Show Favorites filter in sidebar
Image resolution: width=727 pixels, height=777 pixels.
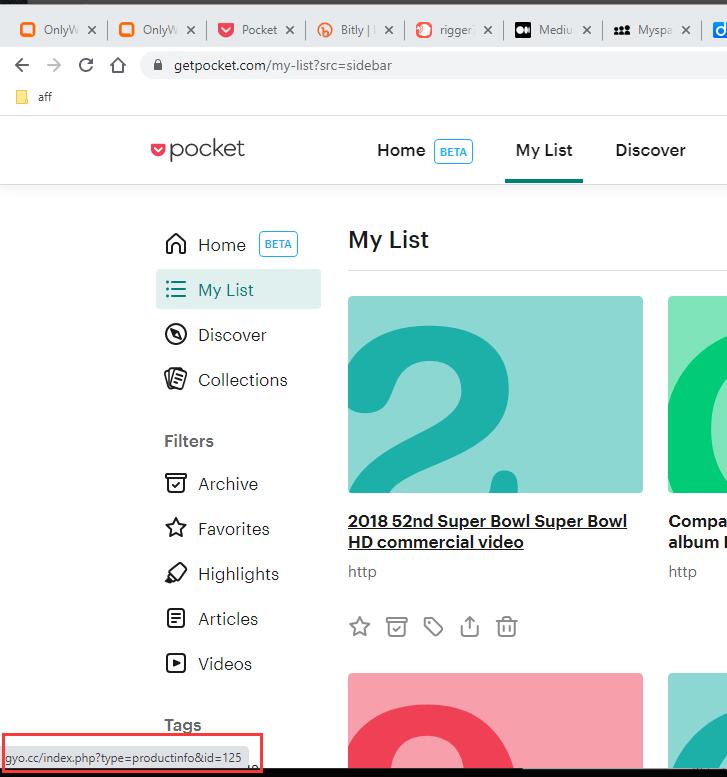tap(233, 529)
